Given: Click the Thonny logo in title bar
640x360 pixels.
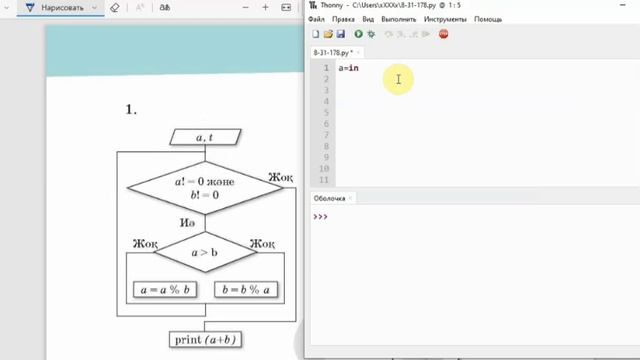Looking at the screenshot, I should 313,5.
